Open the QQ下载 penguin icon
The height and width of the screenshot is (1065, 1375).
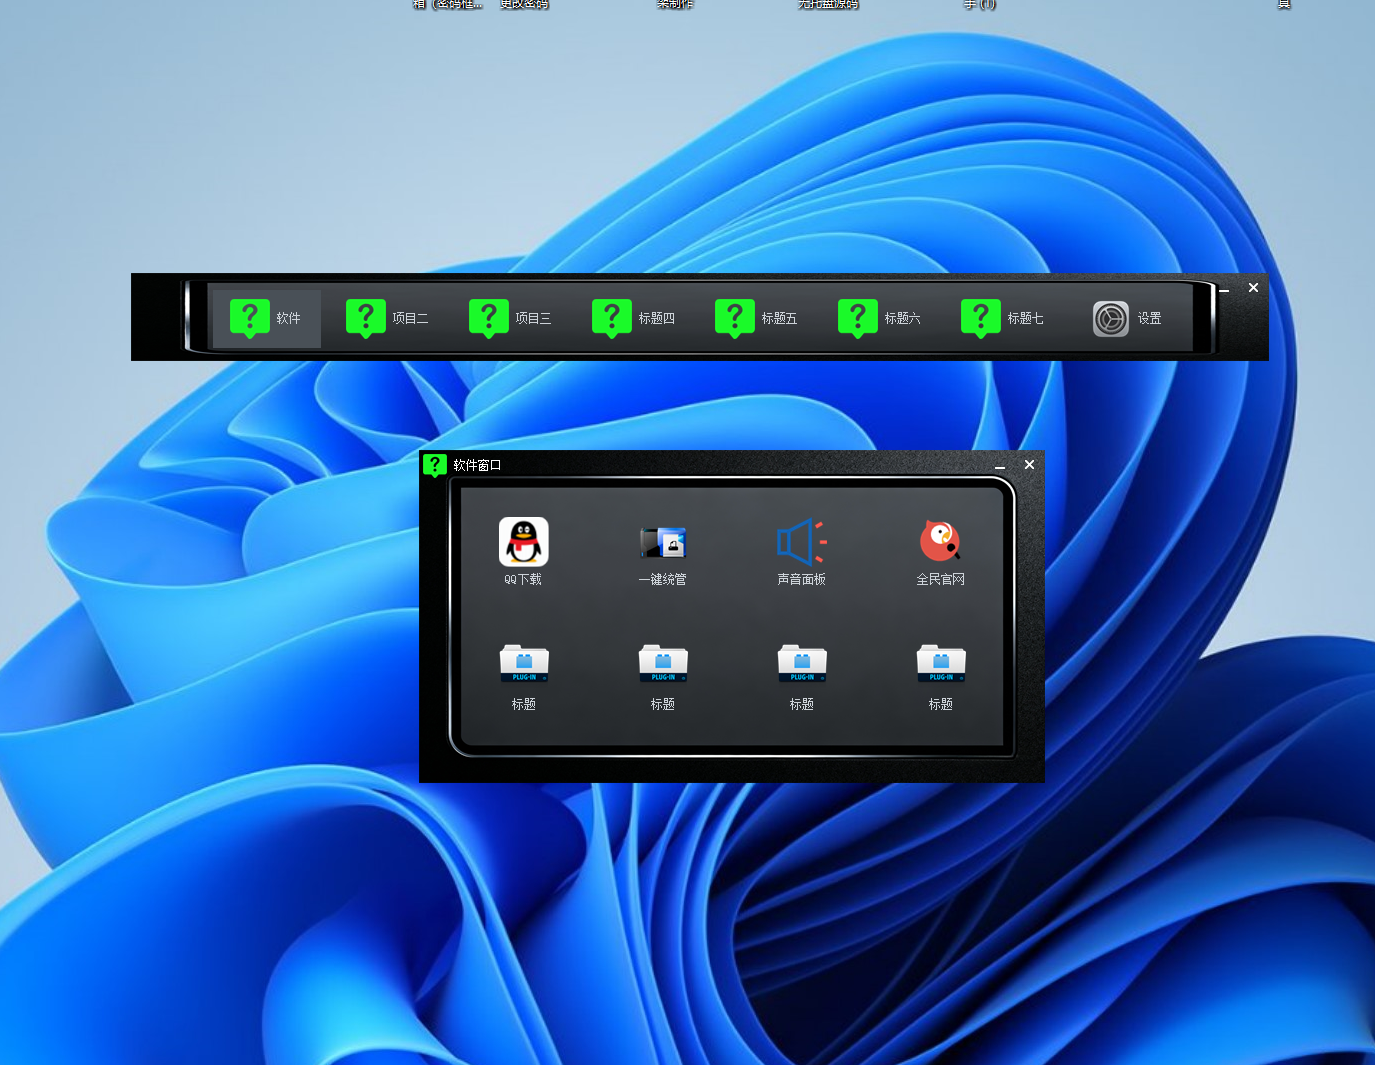click(523, 542)
